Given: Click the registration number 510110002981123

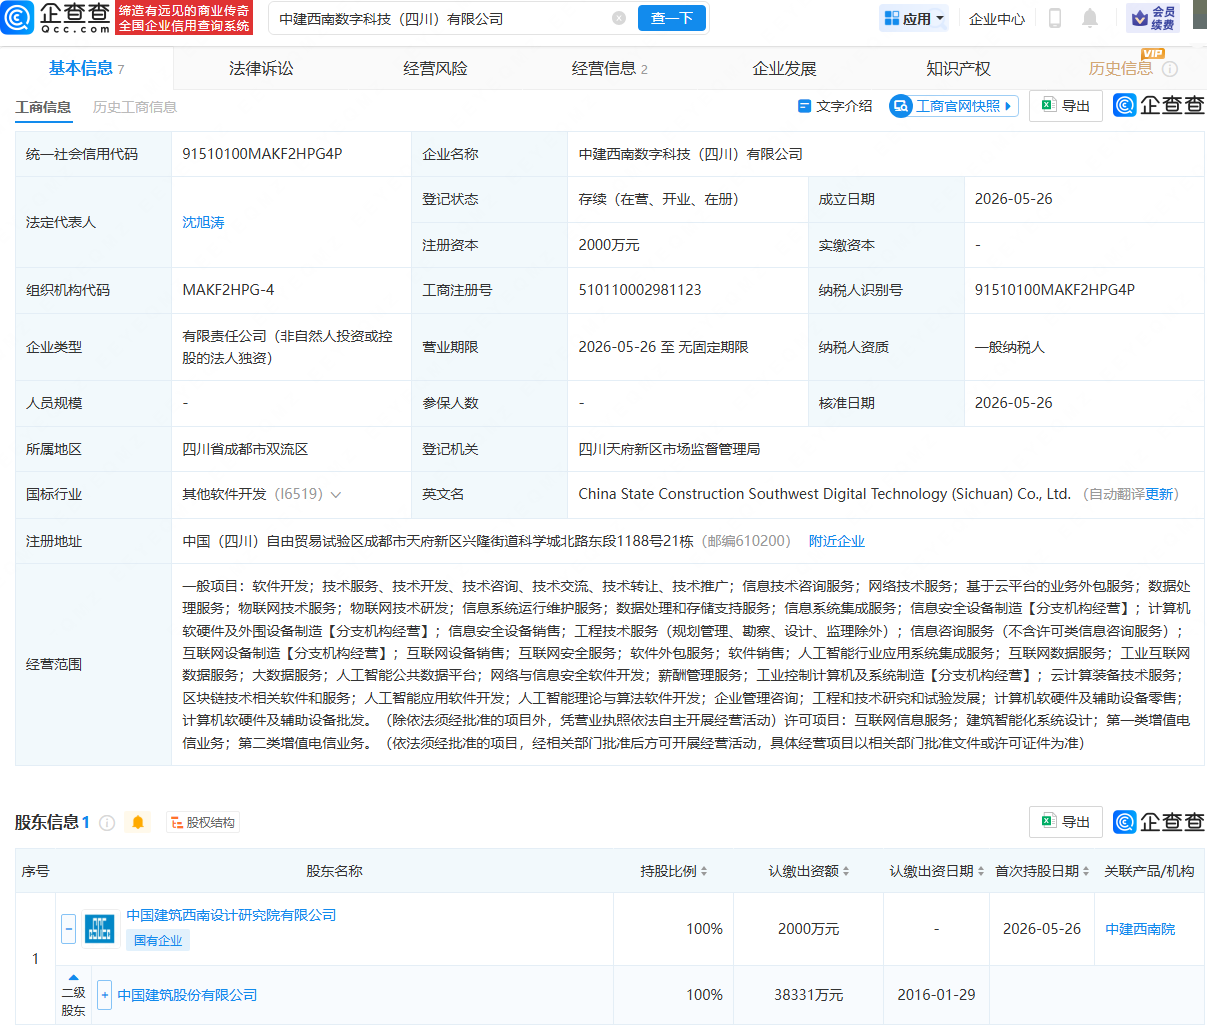Looking at the screenshot, I should [x=640, y=290].
